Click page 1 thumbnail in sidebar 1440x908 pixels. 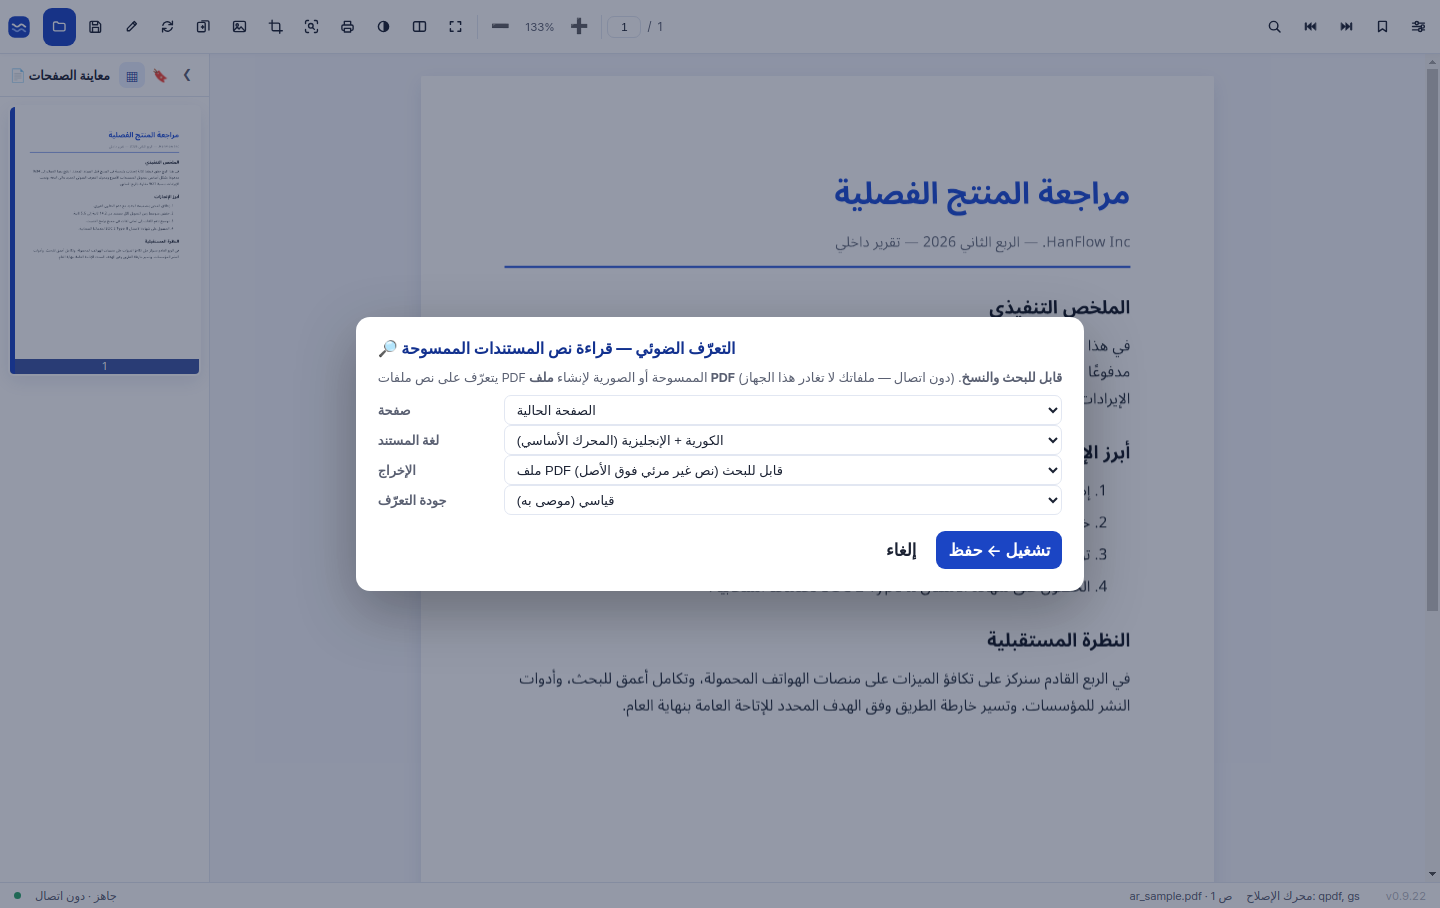[104, 240]
